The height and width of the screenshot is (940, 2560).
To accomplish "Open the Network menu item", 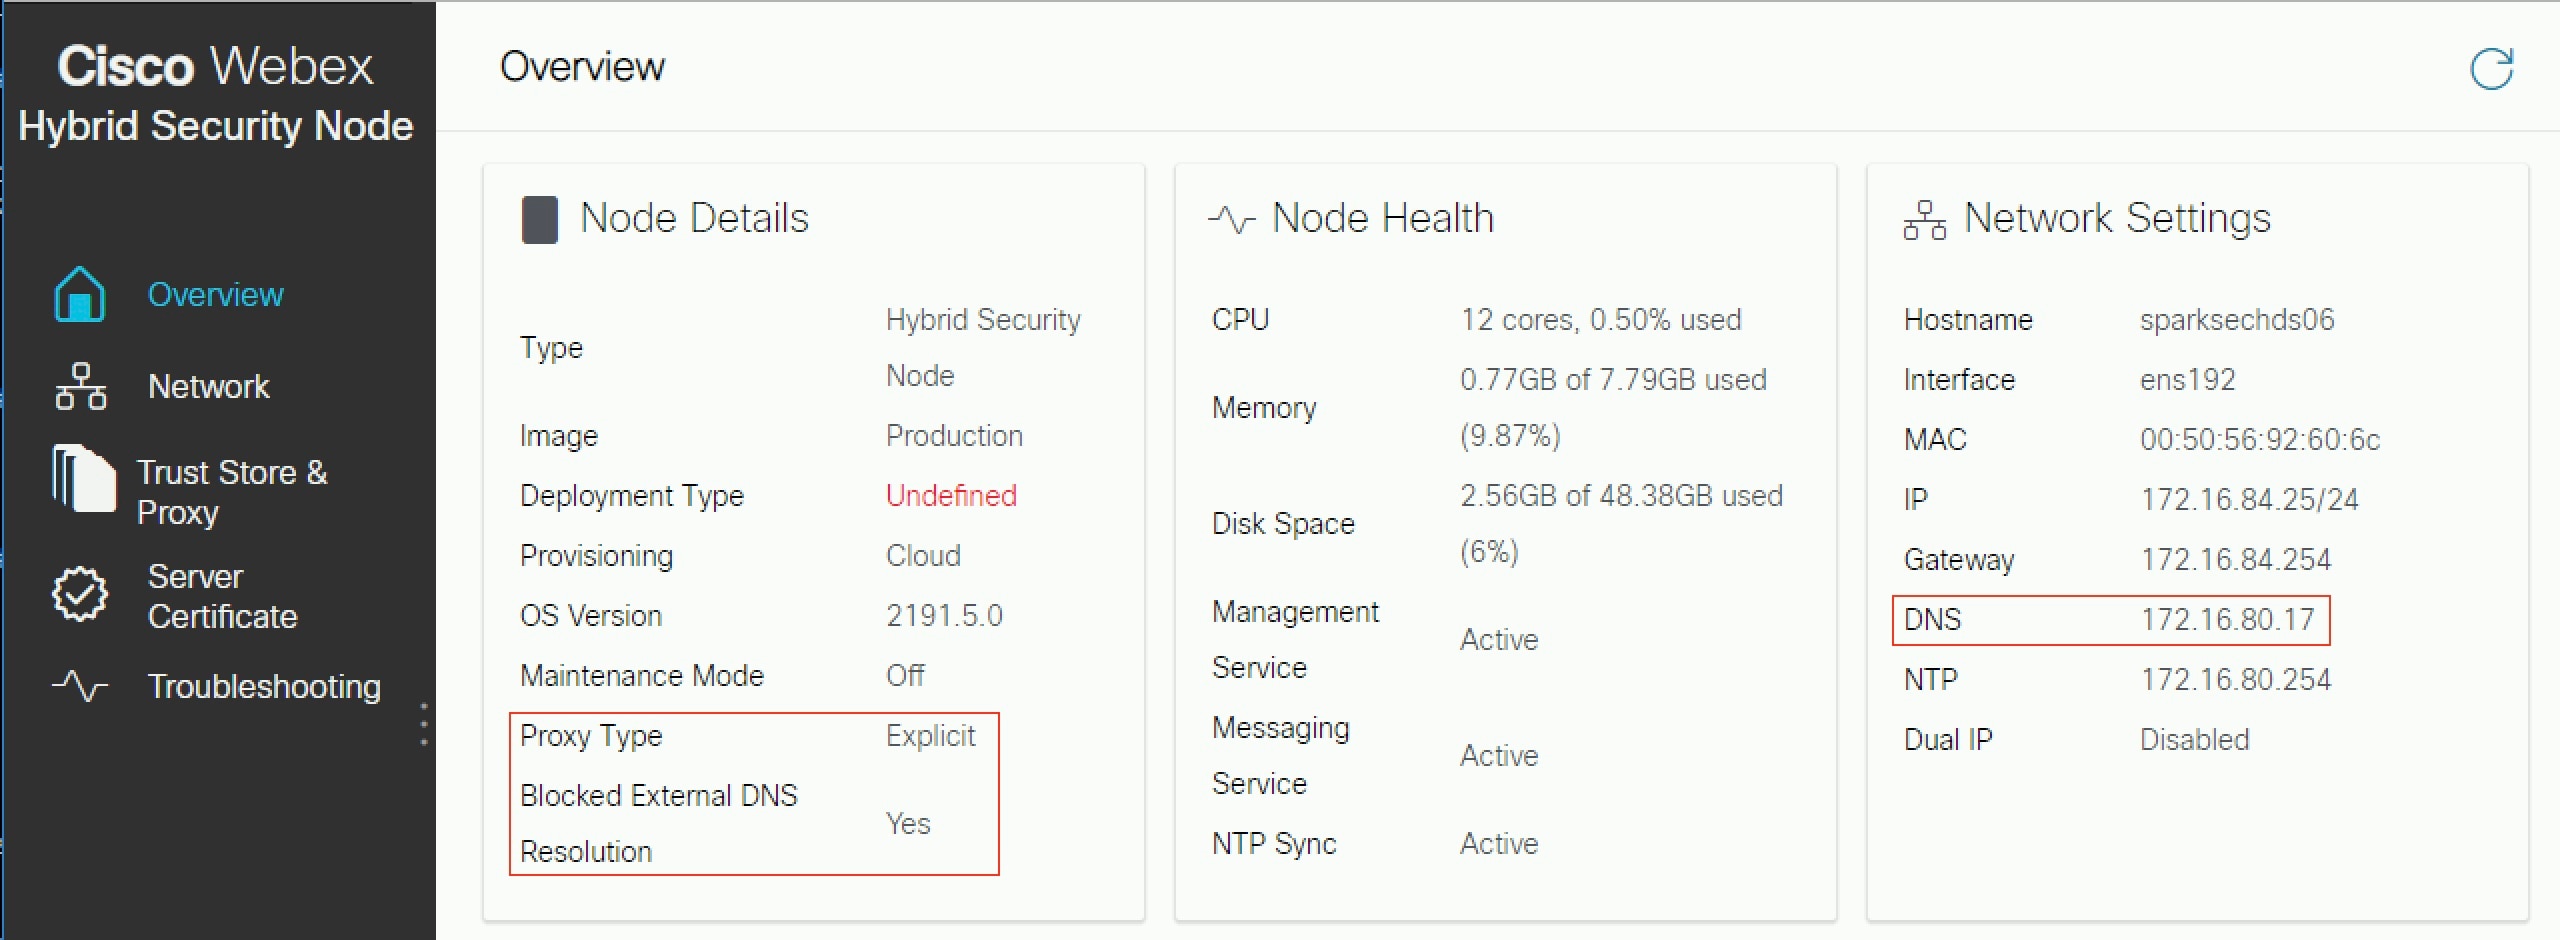I will (208, 386).
